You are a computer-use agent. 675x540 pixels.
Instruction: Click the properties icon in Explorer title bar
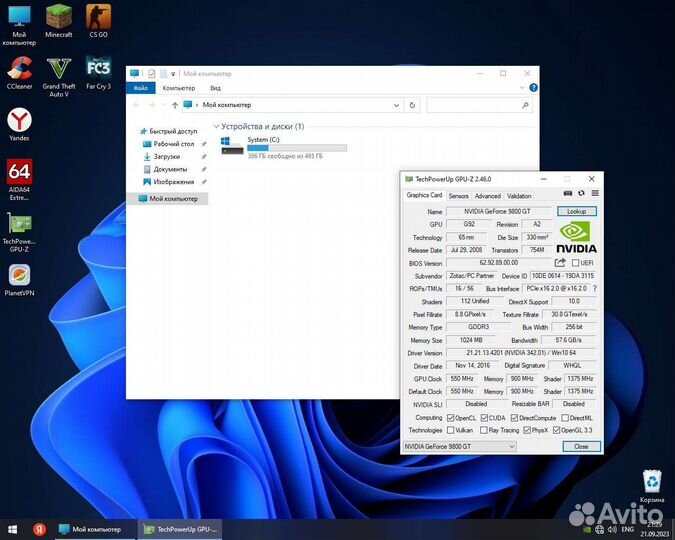pos(152,74)
